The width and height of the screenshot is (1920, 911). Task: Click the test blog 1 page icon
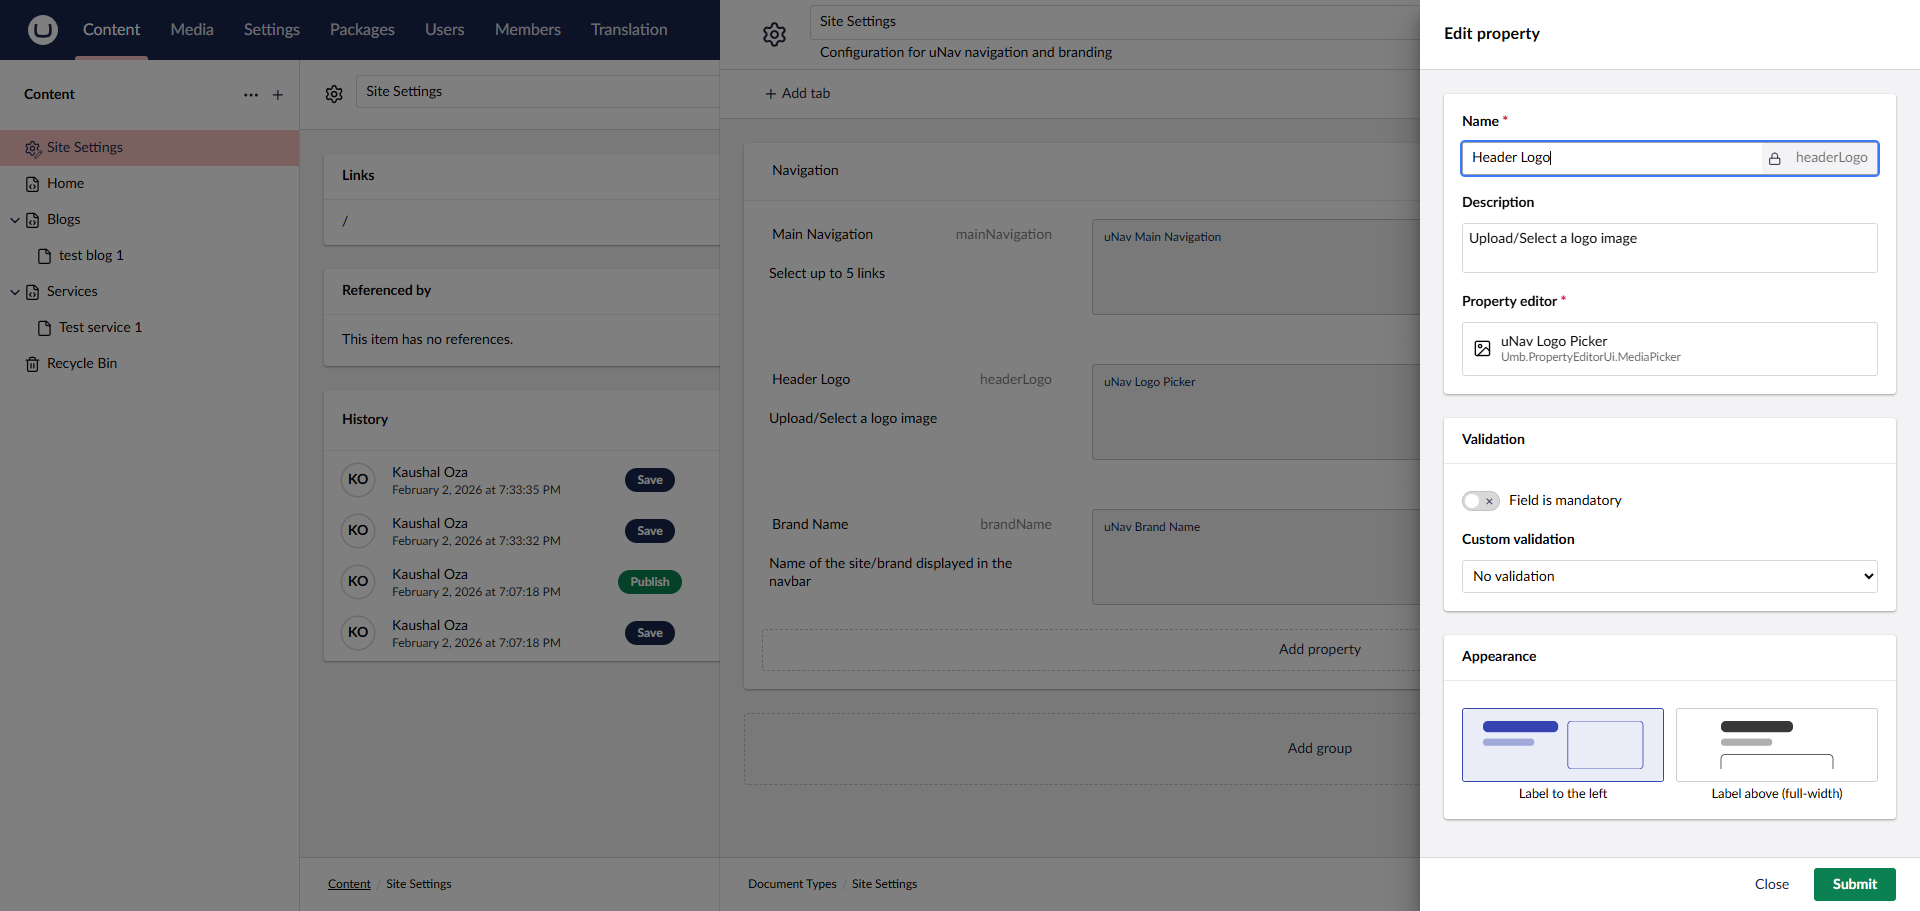pos(45,256)
